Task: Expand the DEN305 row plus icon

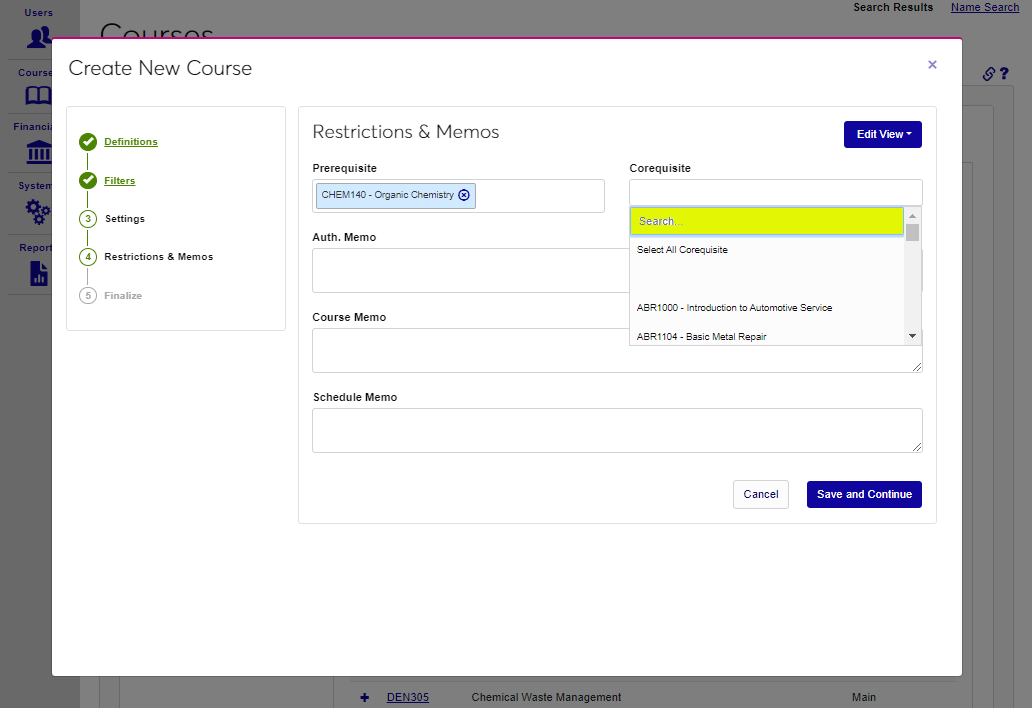Action: click(365, 697)
